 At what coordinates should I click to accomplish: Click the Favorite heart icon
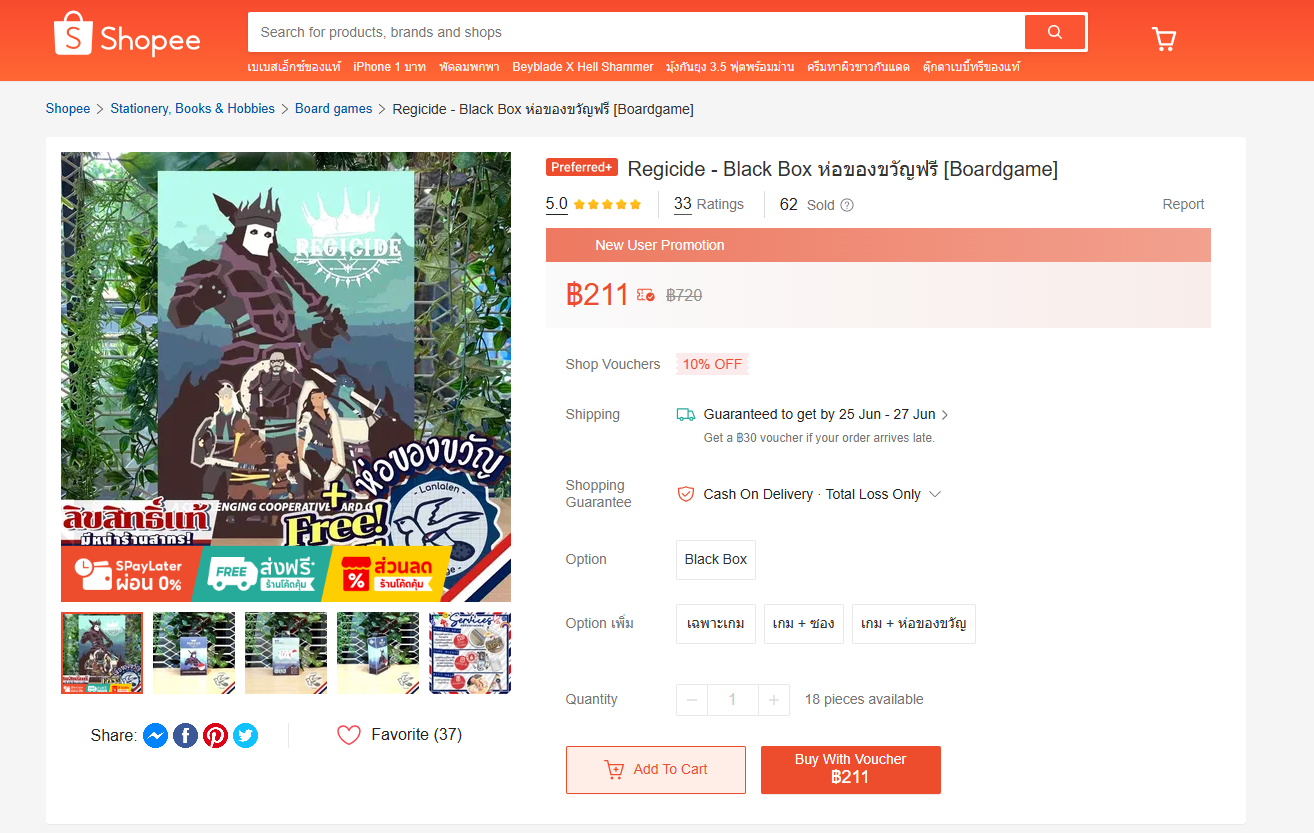[x=349, y=735]
